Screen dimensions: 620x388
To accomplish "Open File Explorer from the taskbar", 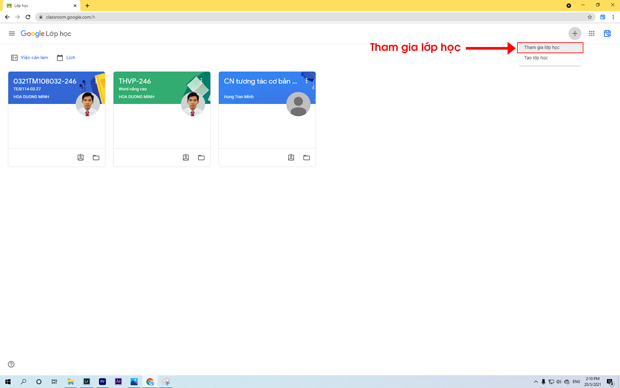I will [70, 382].
